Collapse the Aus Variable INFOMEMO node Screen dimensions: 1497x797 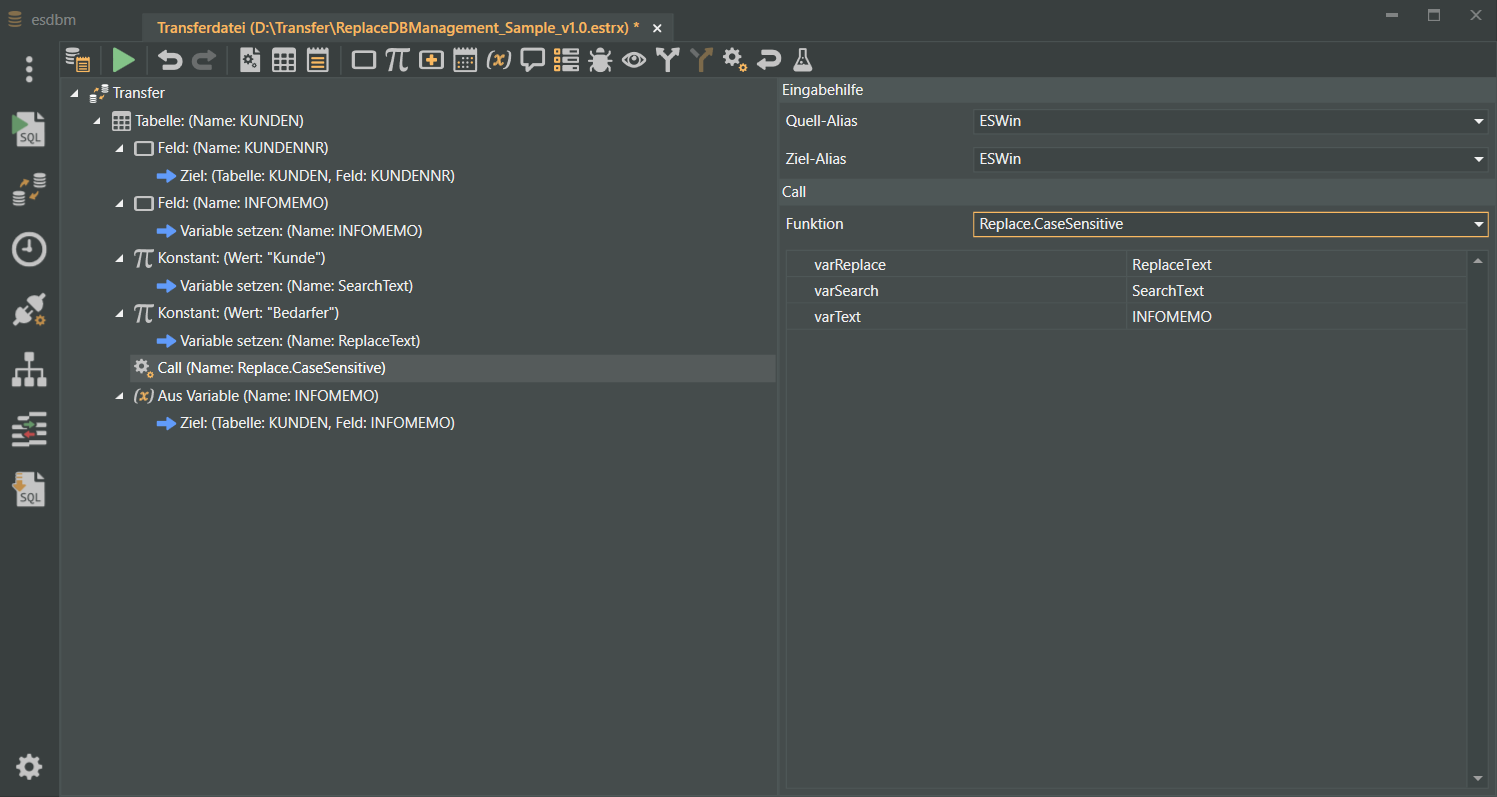pos(120,396)
